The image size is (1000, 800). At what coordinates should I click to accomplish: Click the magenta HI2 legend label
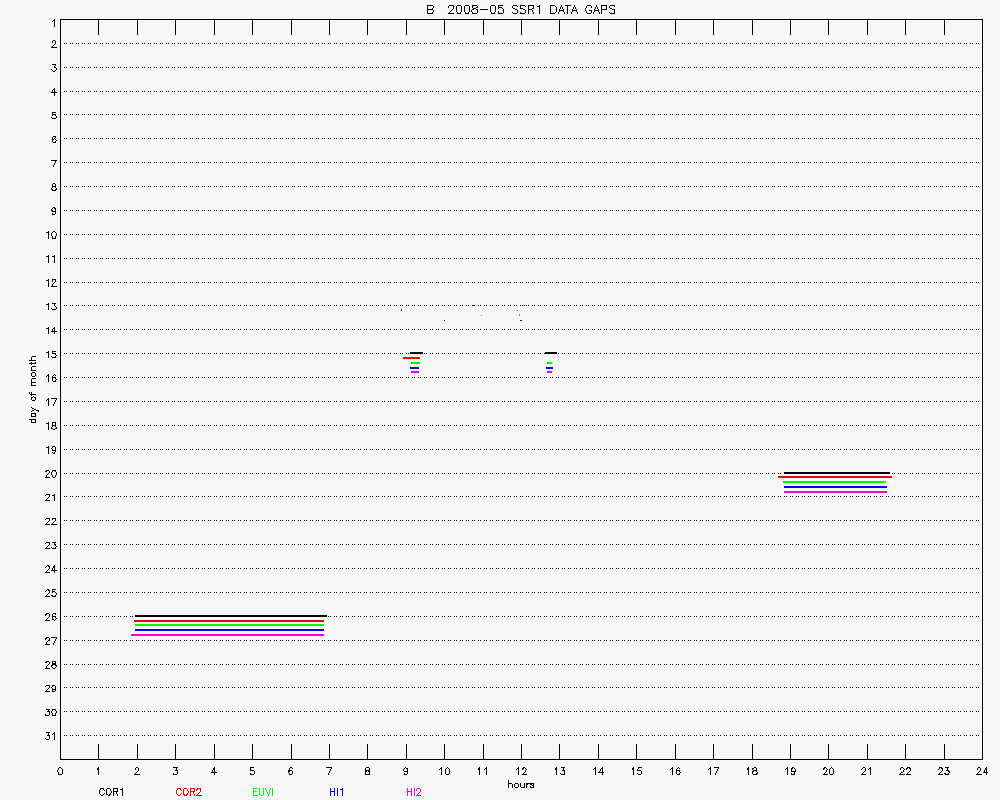414,792
